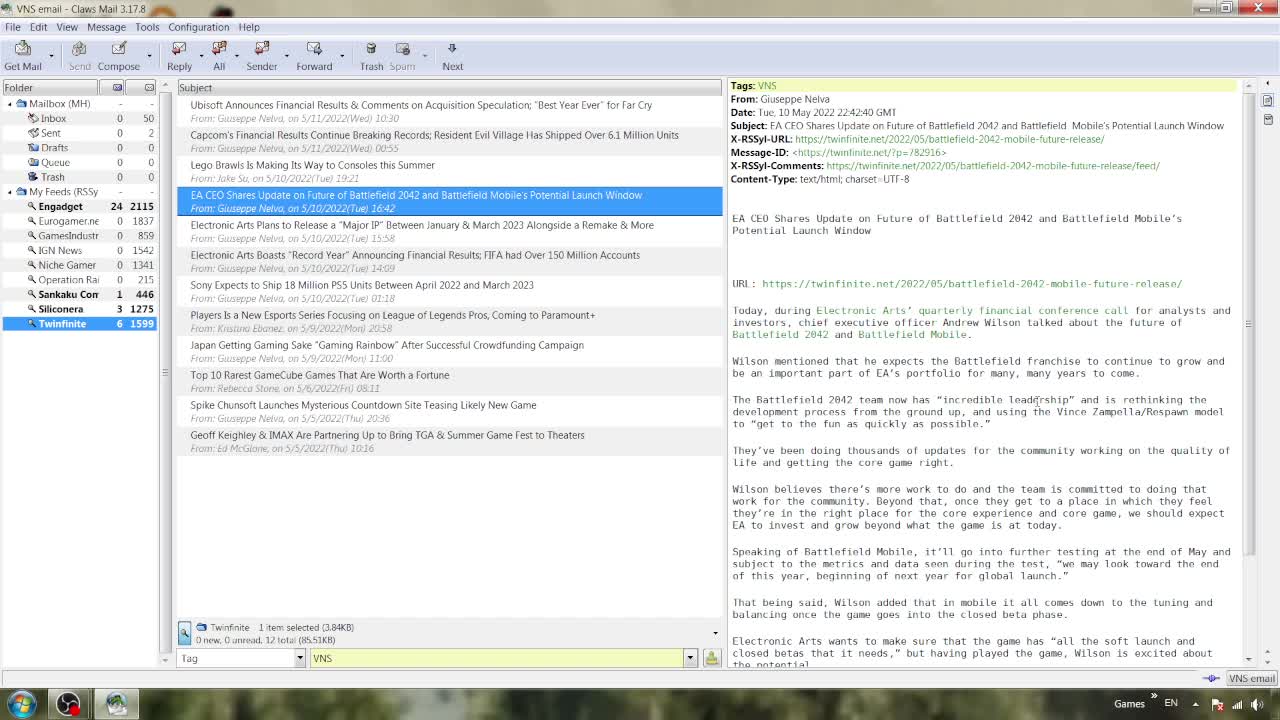Select the Inbox folder
Viewport: 1280px width, 720px height.
(53, 118)
